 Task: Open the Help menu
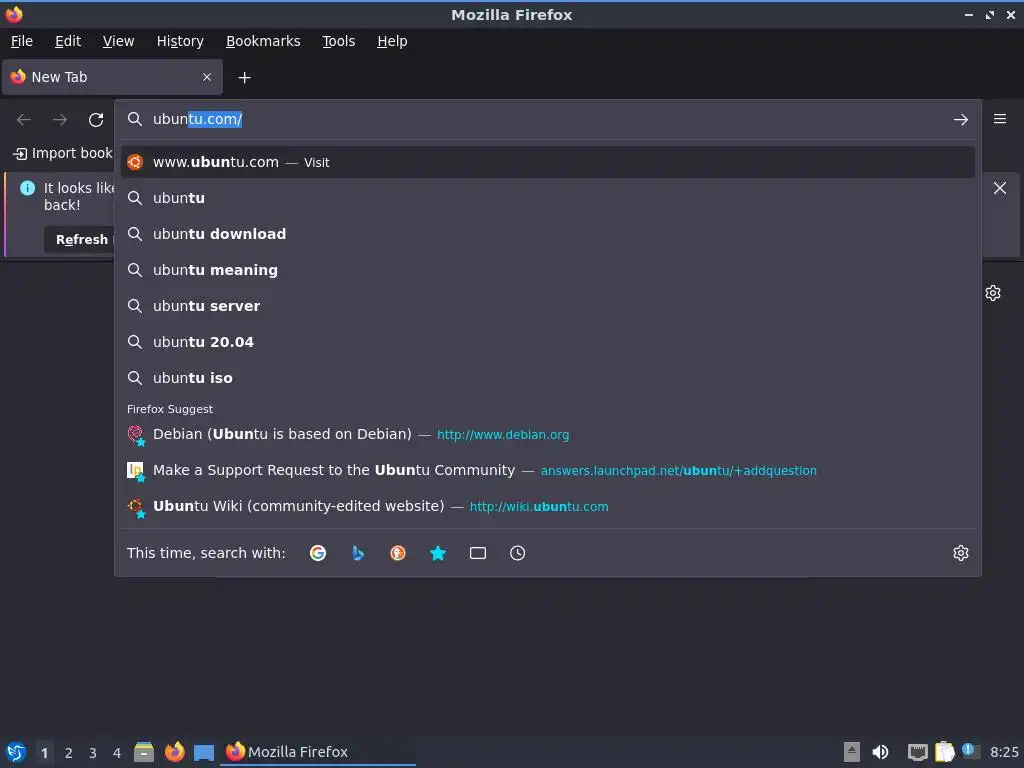[x=392, y=41]
